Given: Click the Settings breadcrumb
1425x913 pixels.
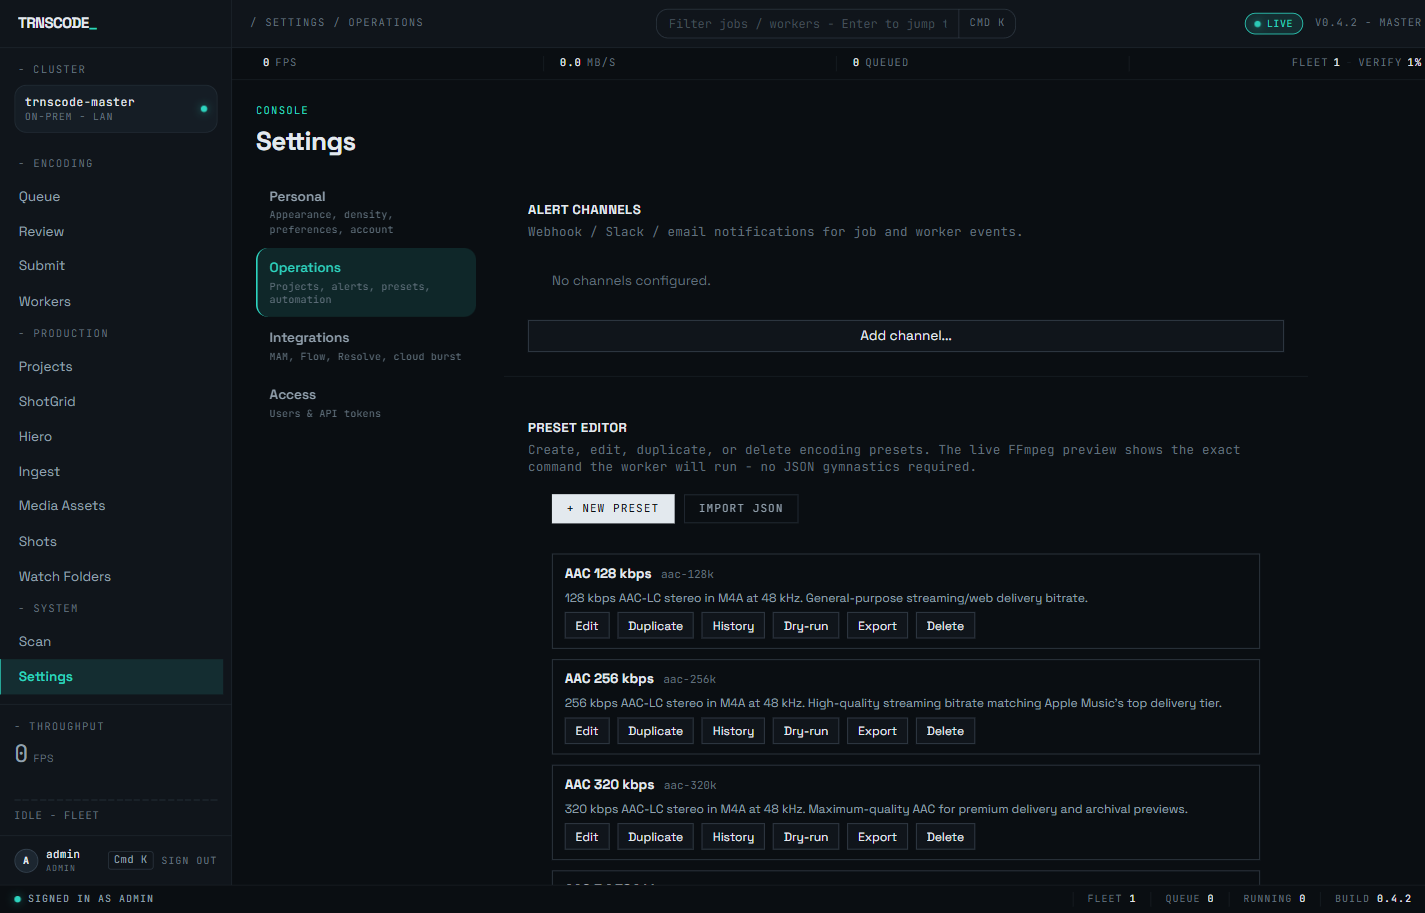Looking at the screenshot, I should coord(295,23).
